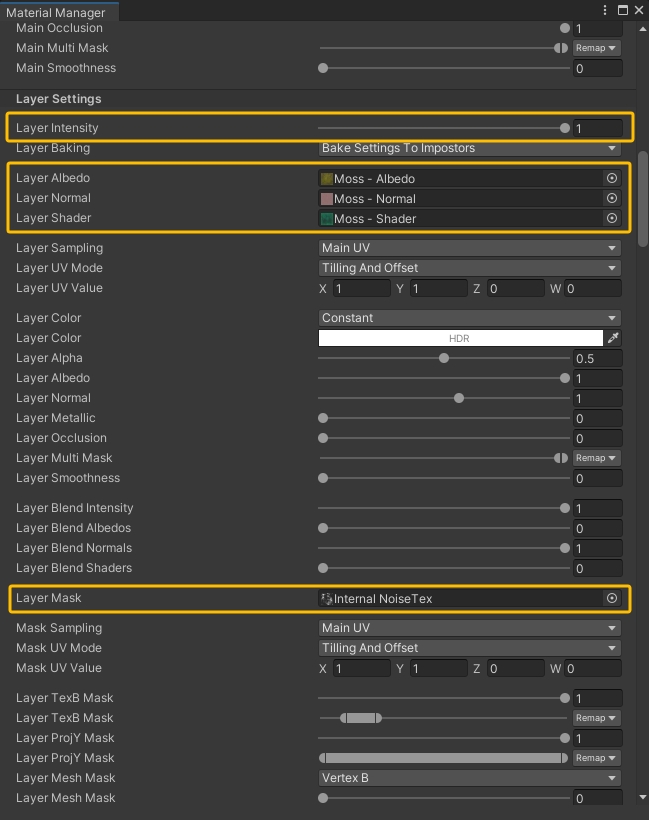Click the scrollbar up arrow
This screenshot has width=649, height=820.
tap(643, 29)
